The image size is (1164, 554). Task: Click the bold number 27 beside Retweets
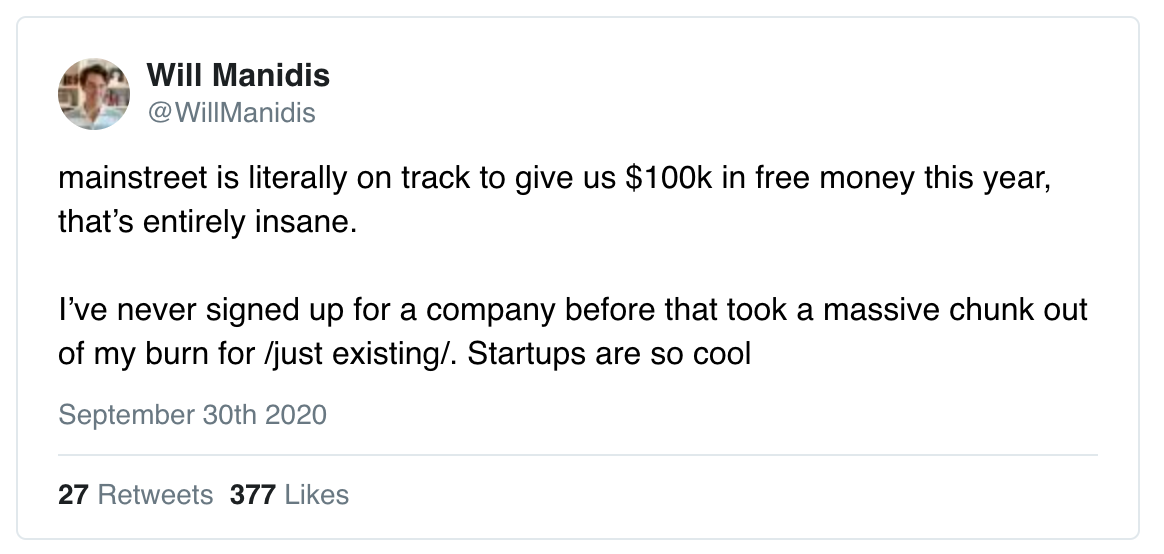point(73,495)
